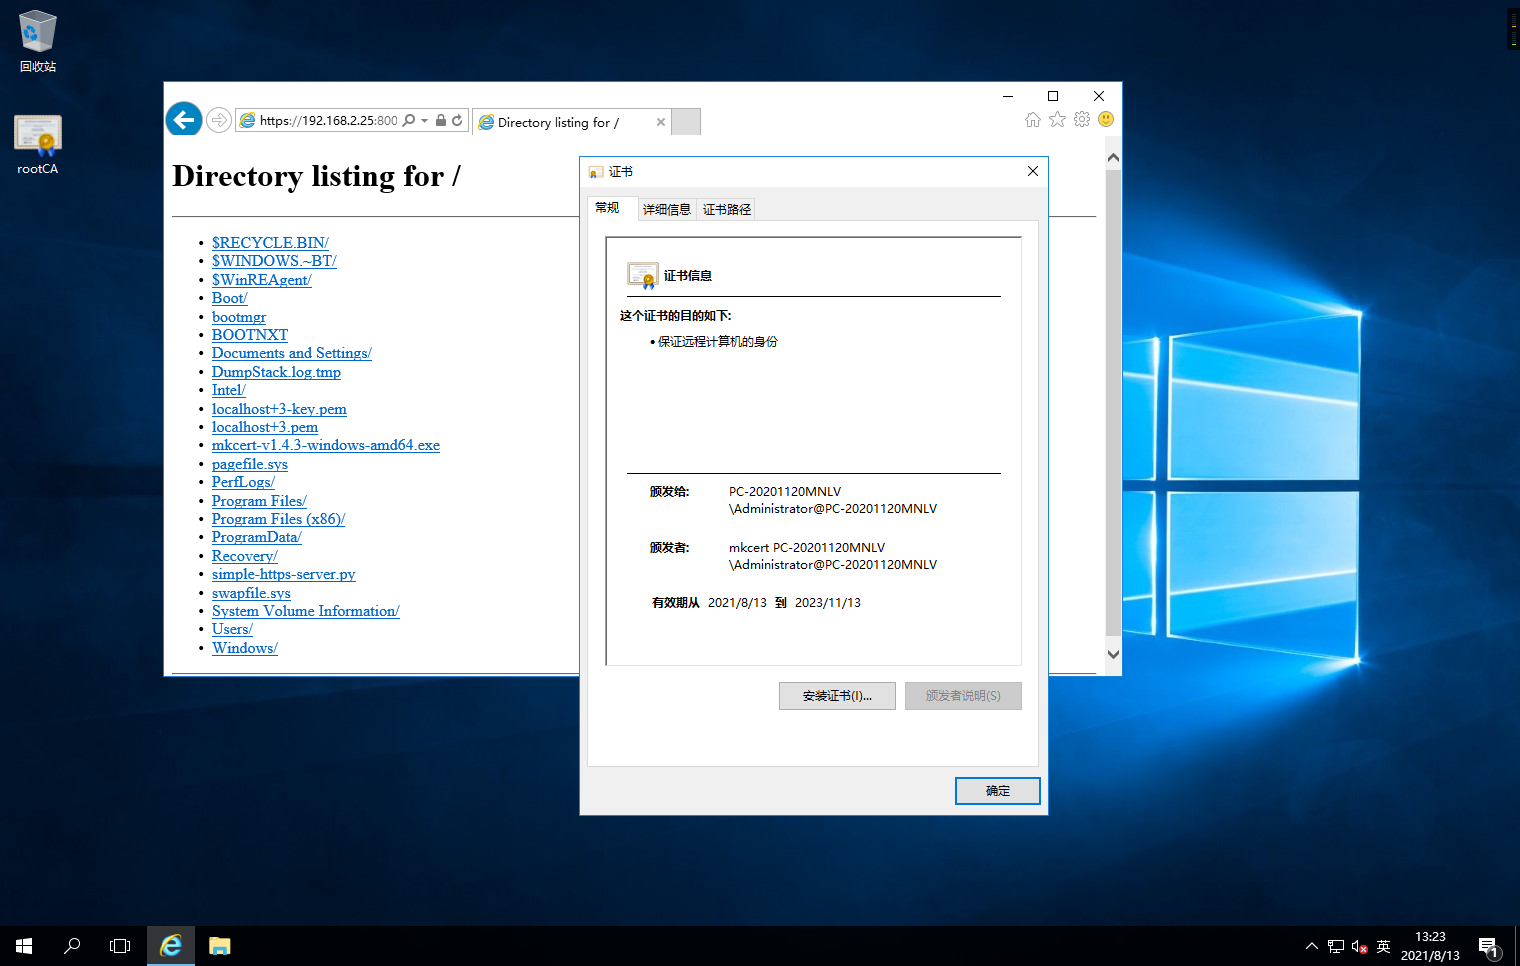
Task: Click the browser back arrow button
Action: click(x=184, y=120)
